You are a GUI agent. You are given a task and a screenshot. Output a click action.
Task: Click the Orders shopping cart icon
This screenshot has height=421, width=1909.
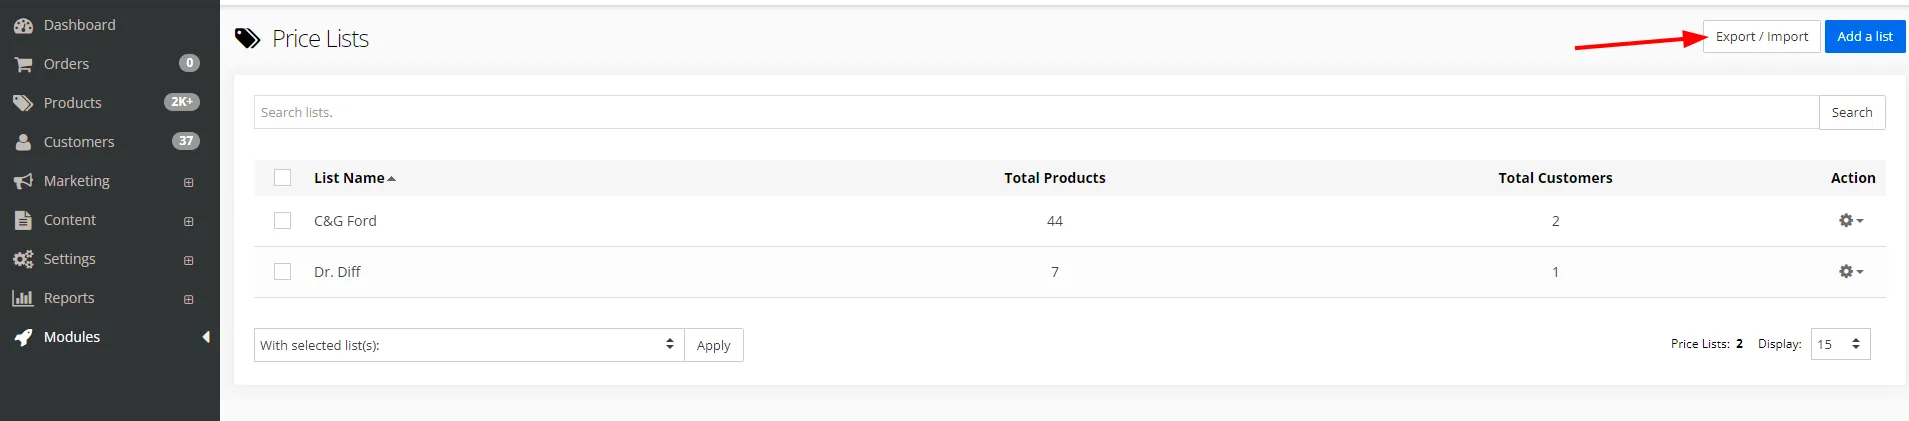click(x=23, y=64)
